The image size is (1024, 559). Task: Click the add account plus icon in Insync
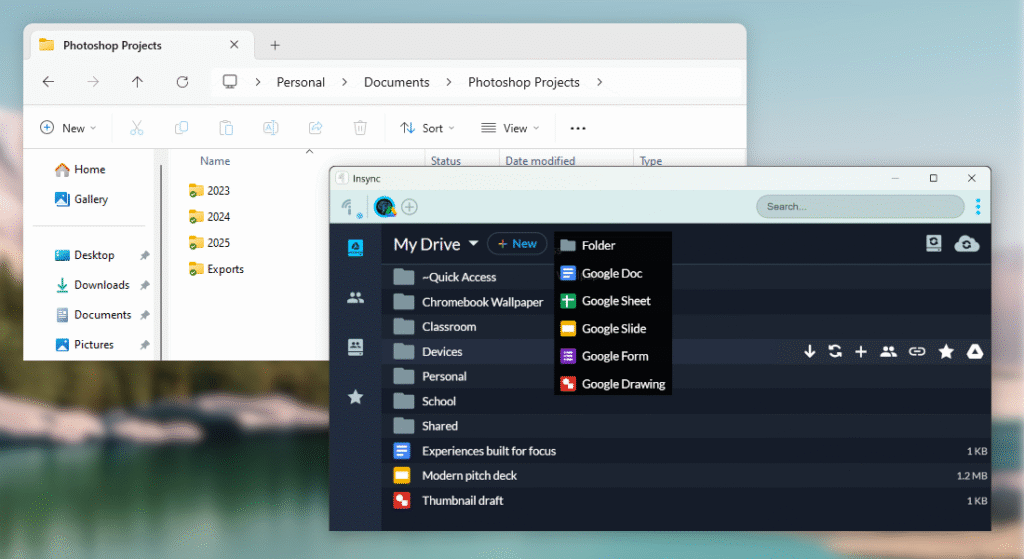click(x=410, y=207)
